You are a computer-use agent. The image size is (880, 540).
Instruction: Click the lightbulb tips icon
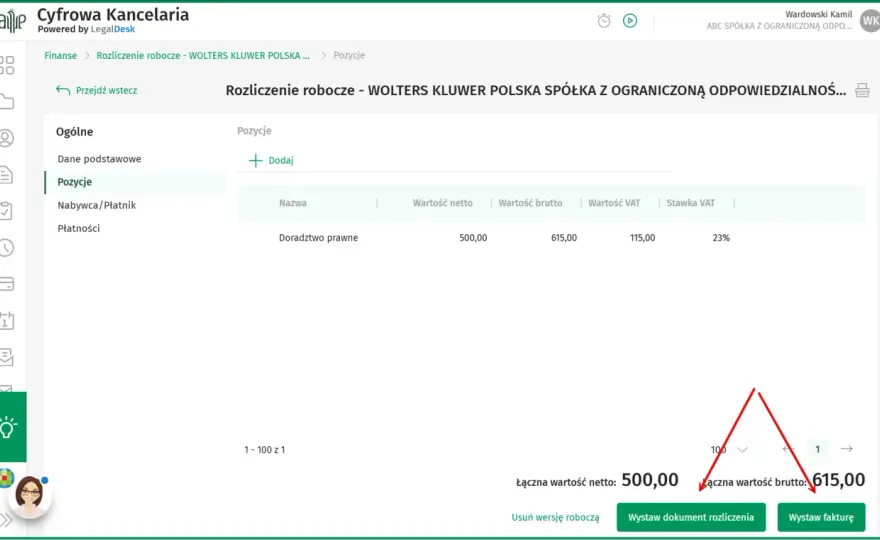tap(8, 428)
